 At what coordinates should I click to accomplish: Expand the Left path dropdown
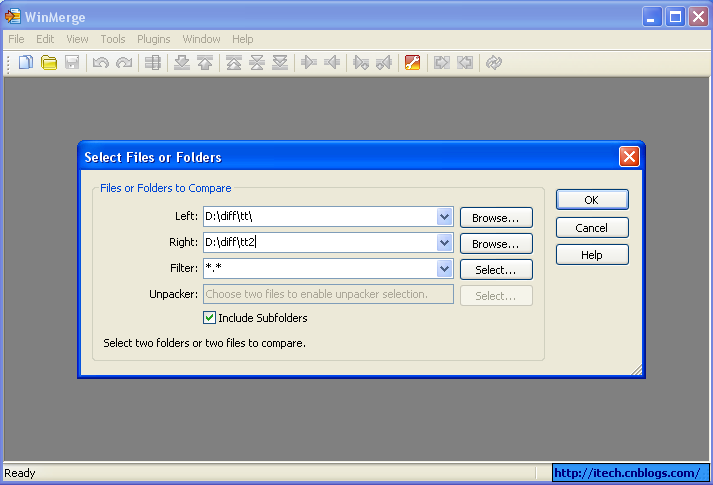tap(444, 216)
